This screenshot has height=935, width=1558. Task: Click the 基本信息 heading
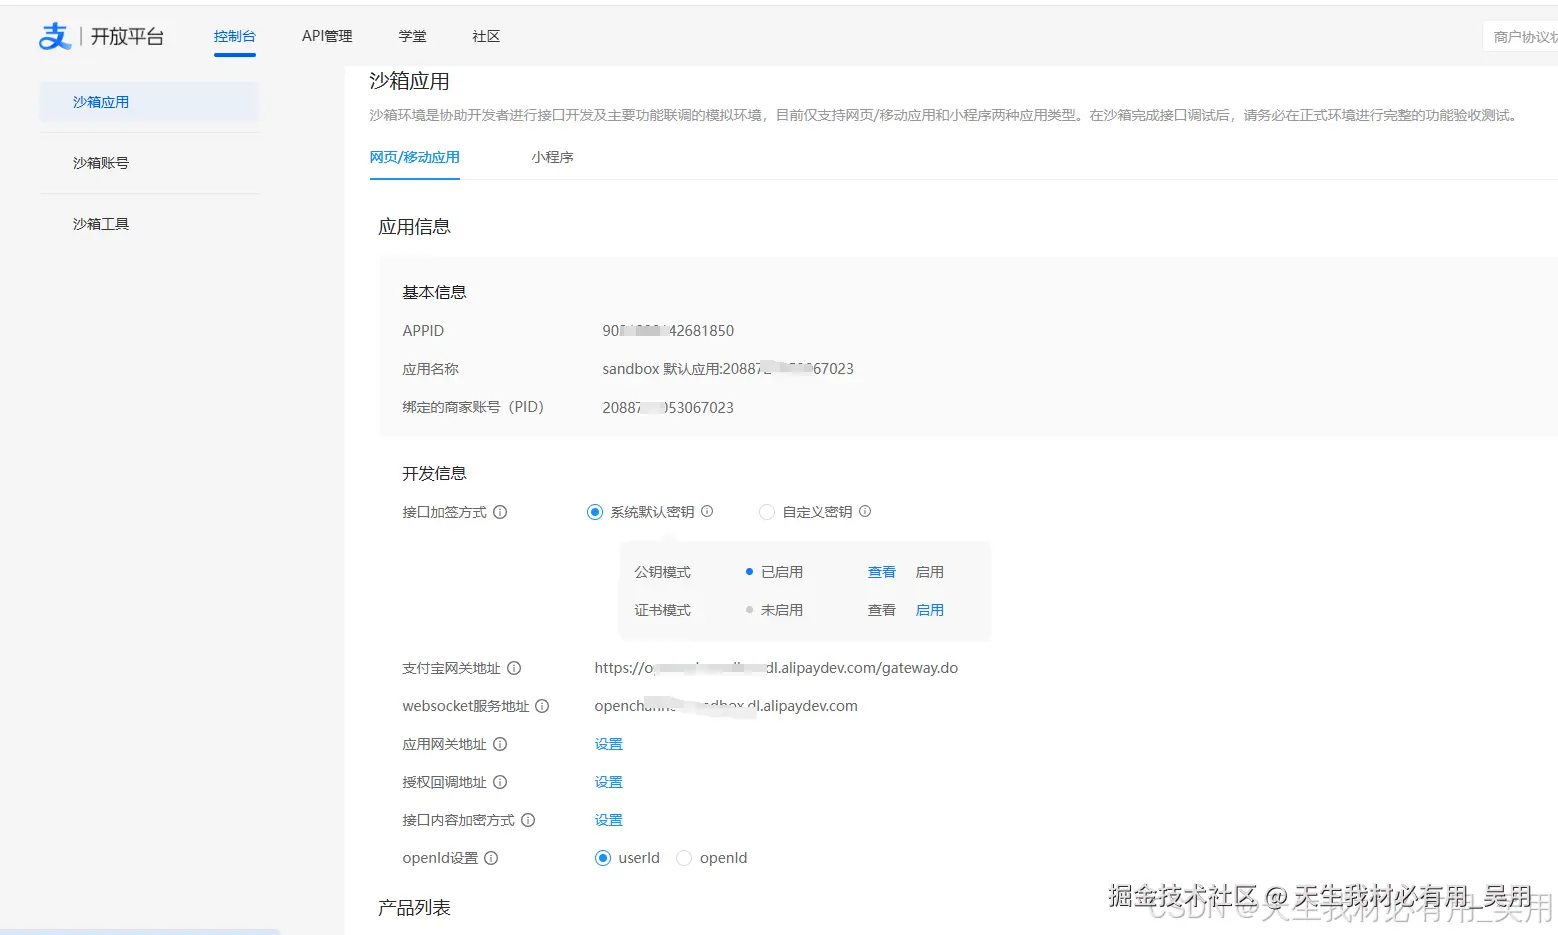[x=435, y=293]
